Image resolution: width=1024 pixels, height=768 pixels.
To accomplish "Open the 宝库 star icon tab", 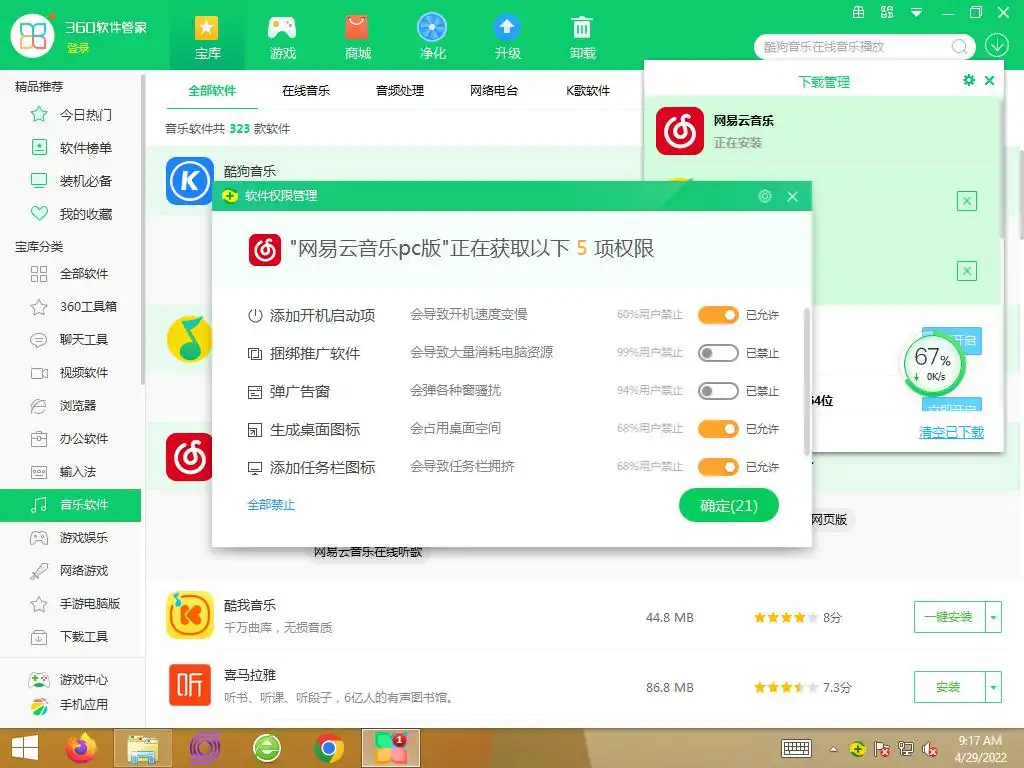I will point(207,37).
